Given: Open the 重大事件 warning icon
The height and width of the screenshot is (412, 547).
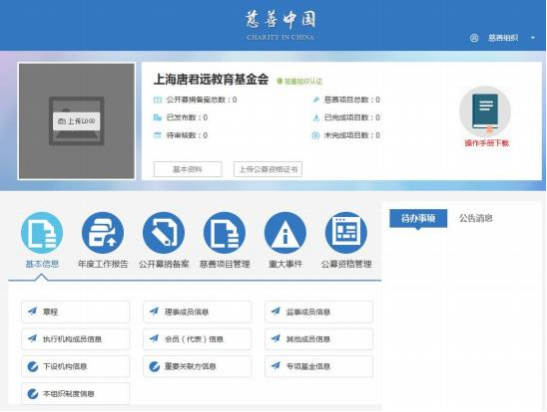Looking at the screenshot, I should click(x=285, y=233).
